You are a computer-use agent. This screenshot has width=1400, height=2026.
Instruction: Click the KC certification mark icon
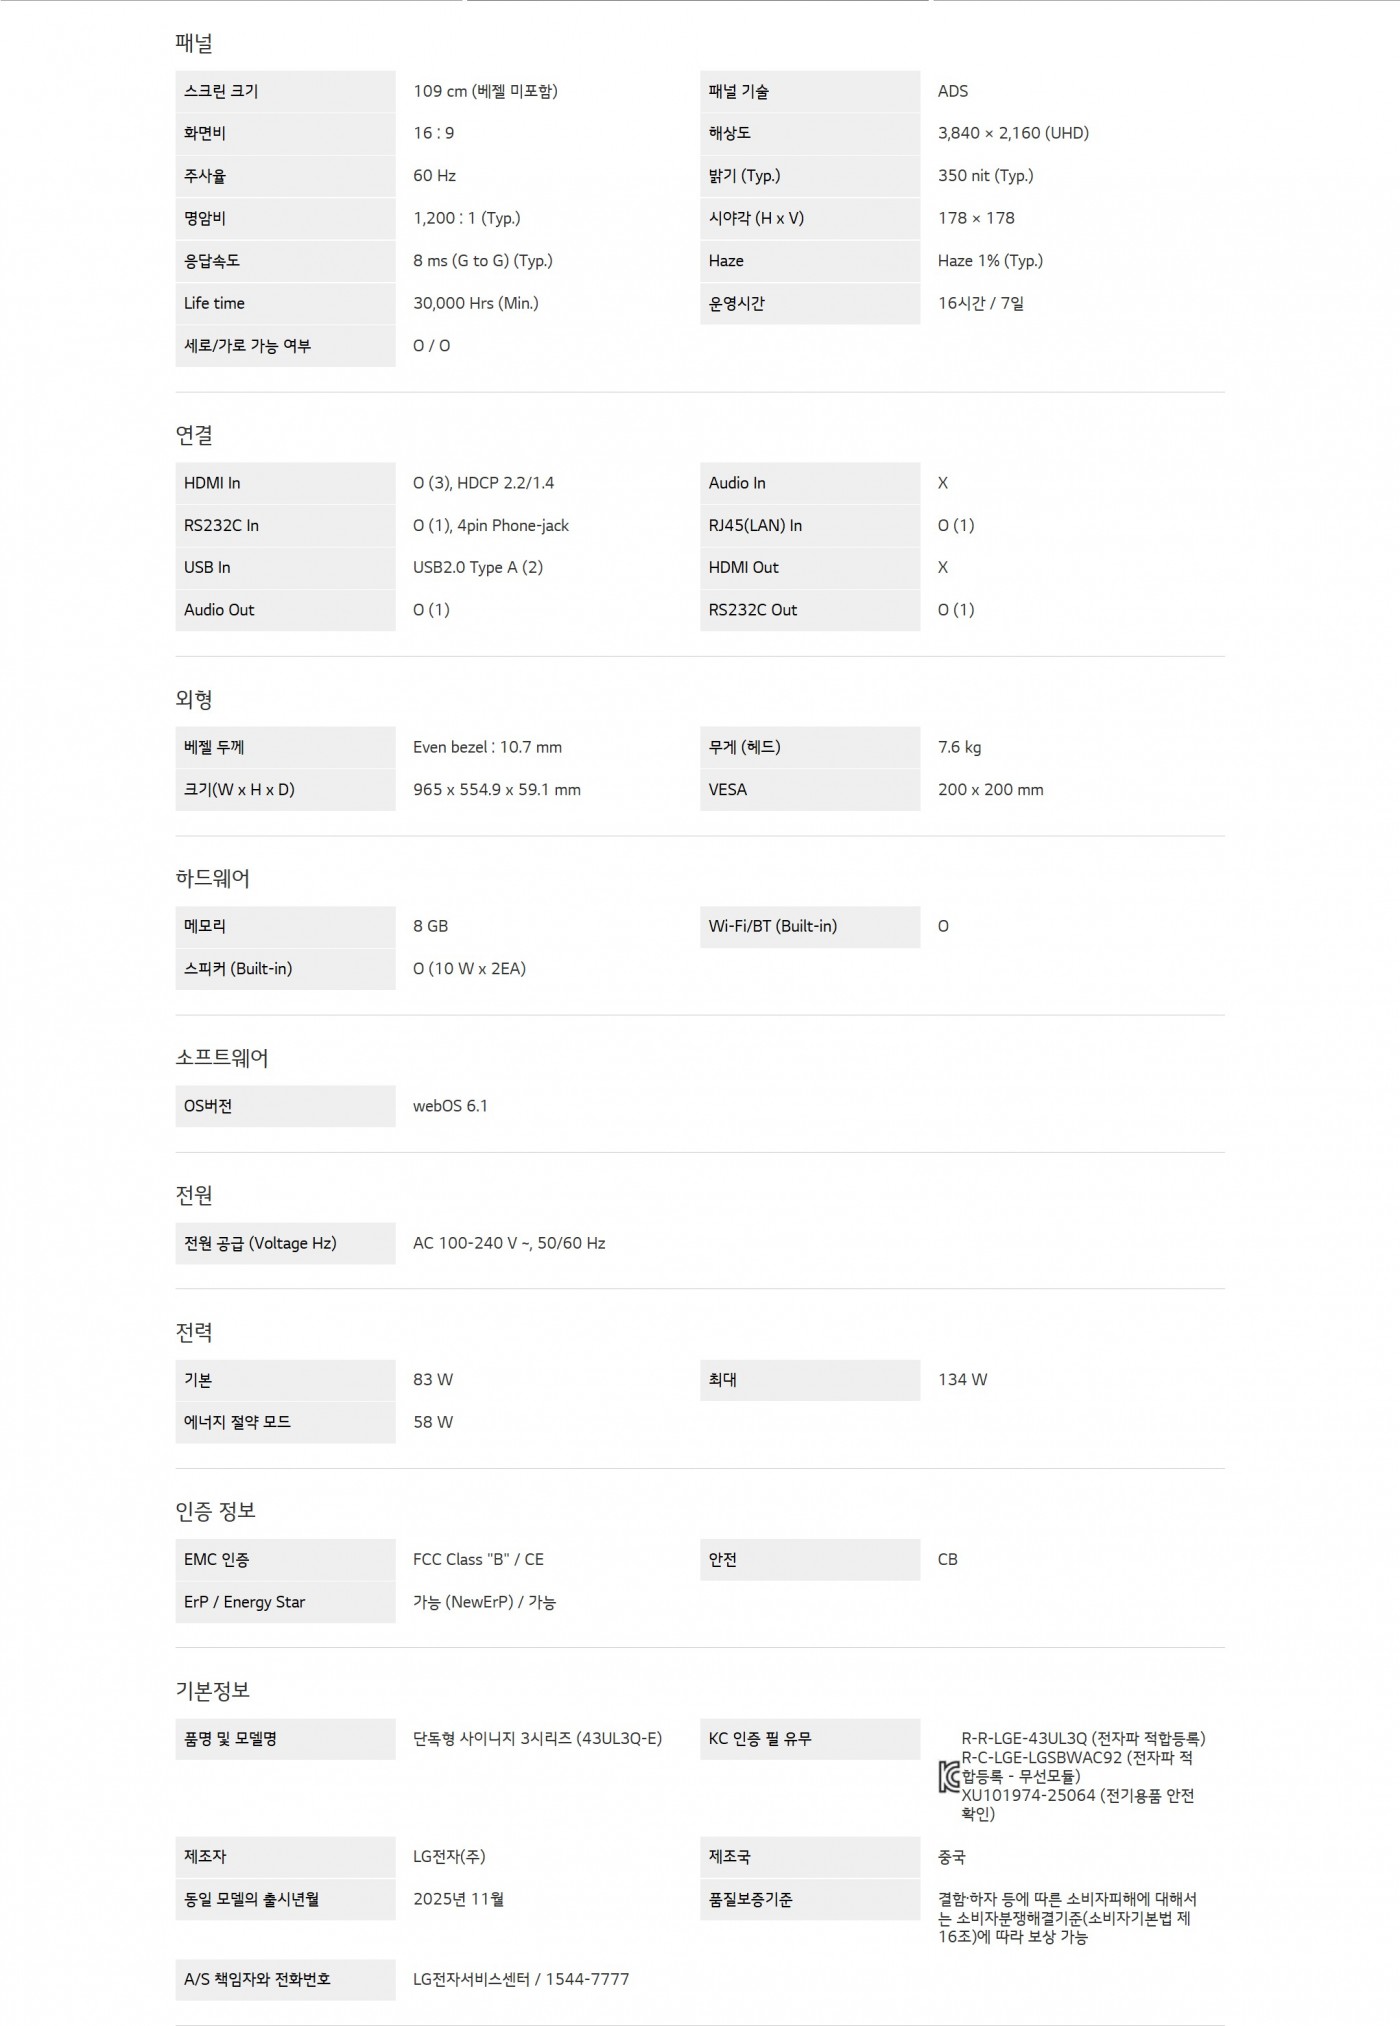[949, 1777]
